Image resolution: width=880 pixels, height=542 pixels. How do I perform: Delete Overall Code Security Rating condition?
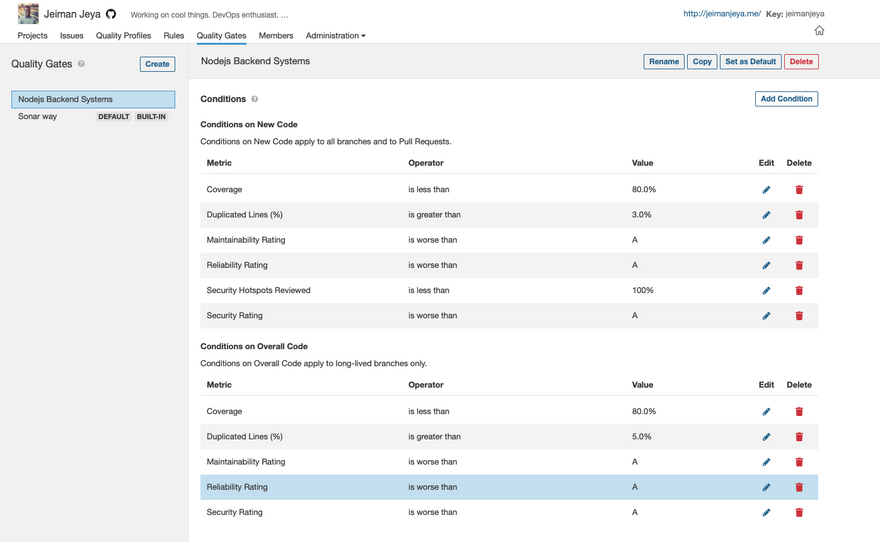(799, 513)
